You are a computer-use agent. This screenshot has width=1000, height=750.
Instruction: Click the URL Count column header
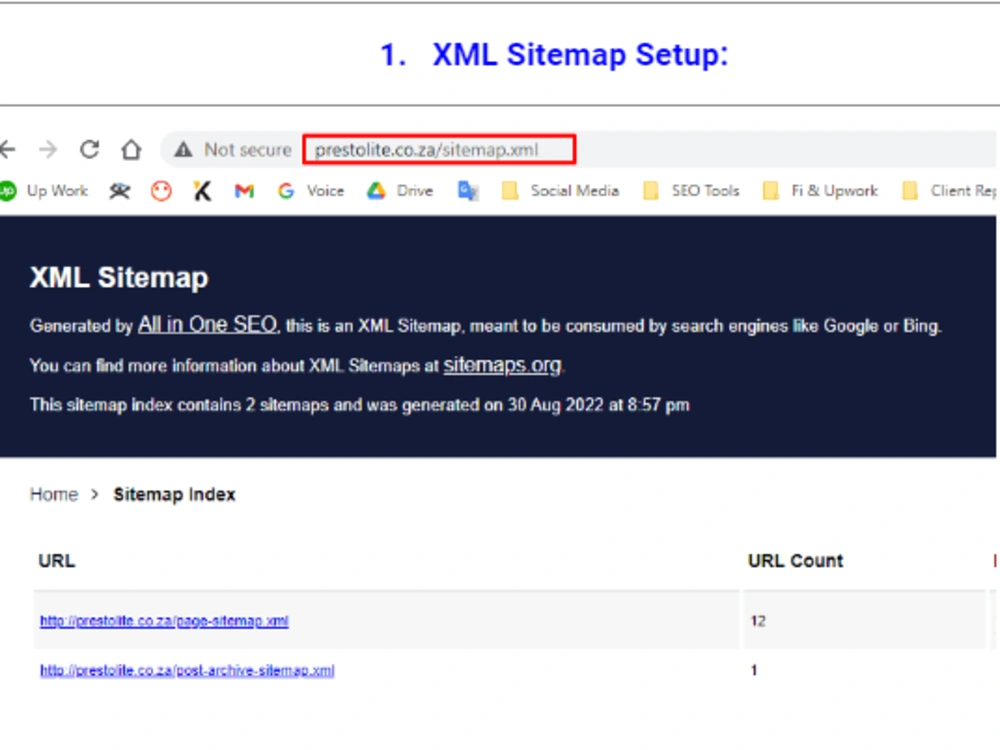[795, 561]
